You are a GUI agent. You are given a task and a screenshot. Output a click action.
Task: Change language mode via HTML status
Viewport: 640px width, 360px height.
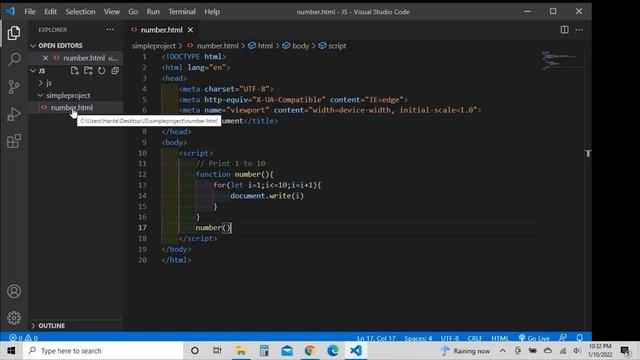(500, 338)
